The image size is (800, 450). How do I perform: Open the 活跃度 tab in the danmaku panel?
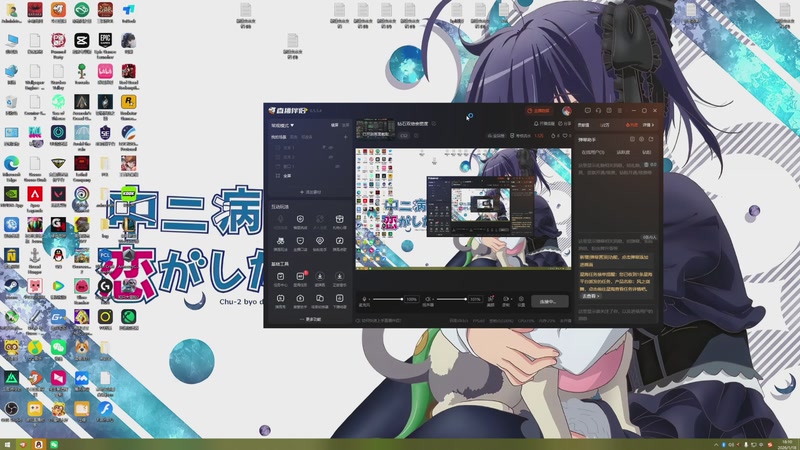[623, 152]
